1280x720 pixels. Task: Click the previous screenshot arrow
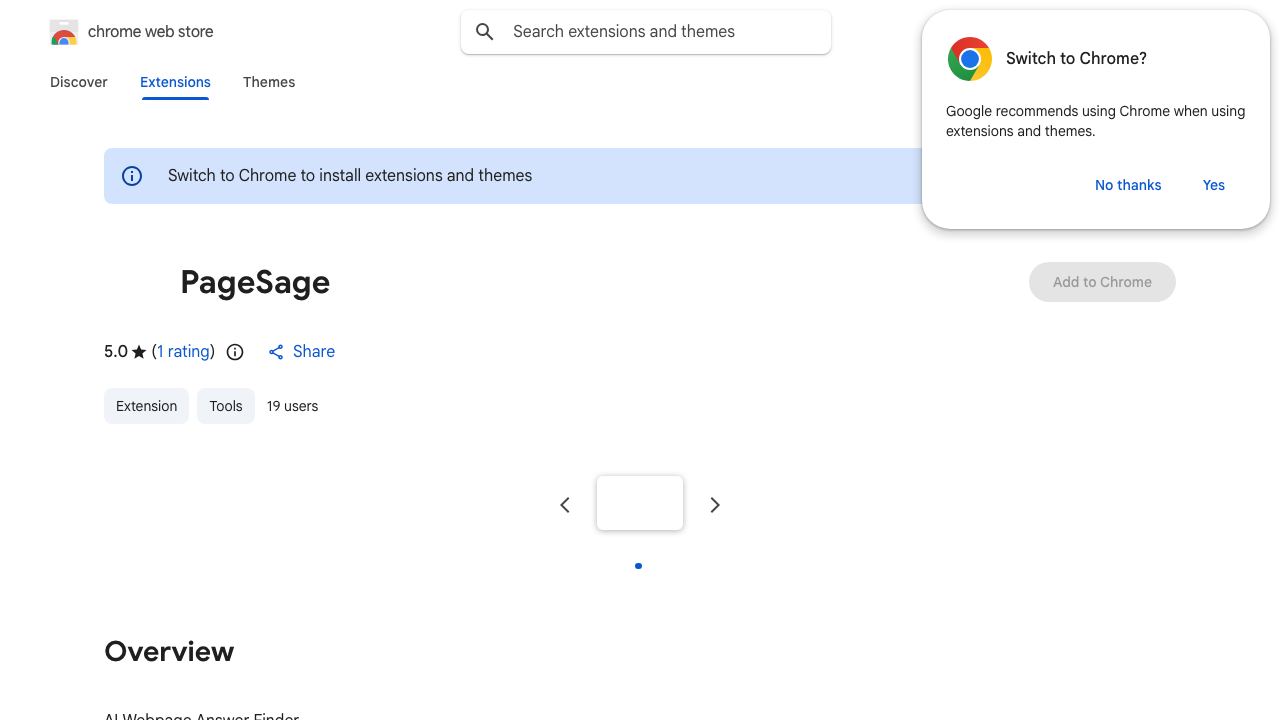(x=565, y=505)
